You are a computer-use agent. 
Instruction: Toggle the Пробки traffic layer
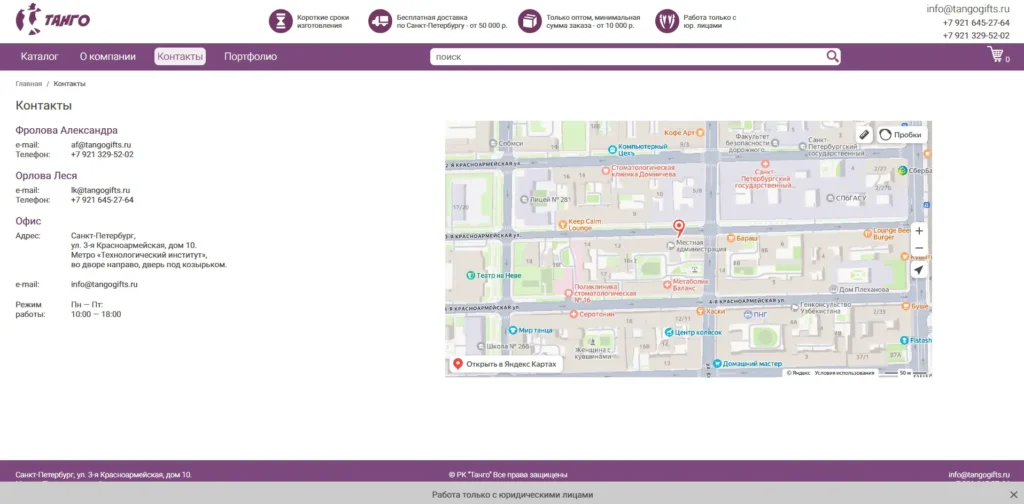point(902,134)
